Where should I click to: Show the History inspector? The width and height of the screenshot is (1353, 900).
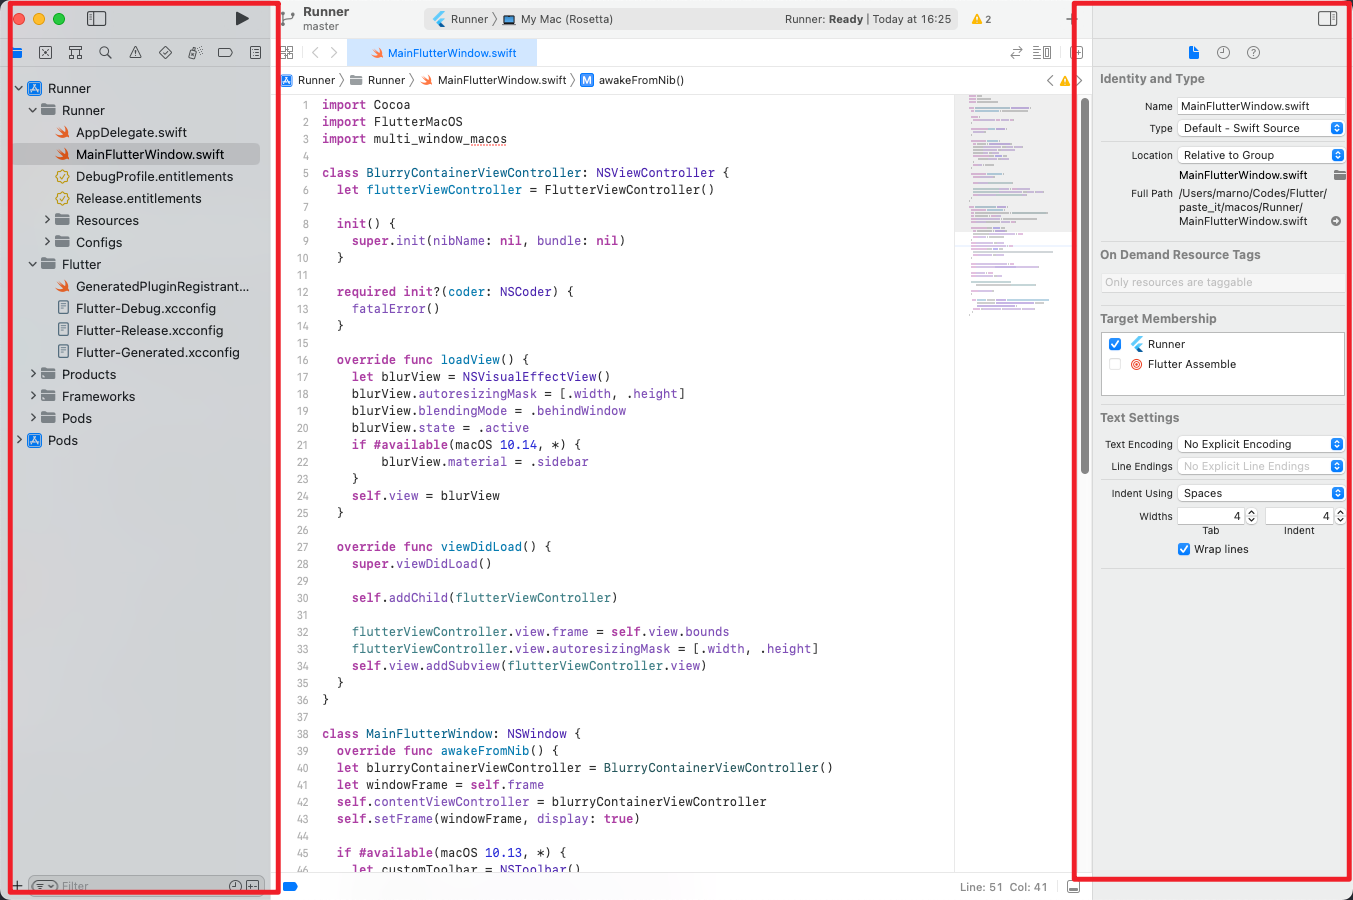click(1224, 52)
